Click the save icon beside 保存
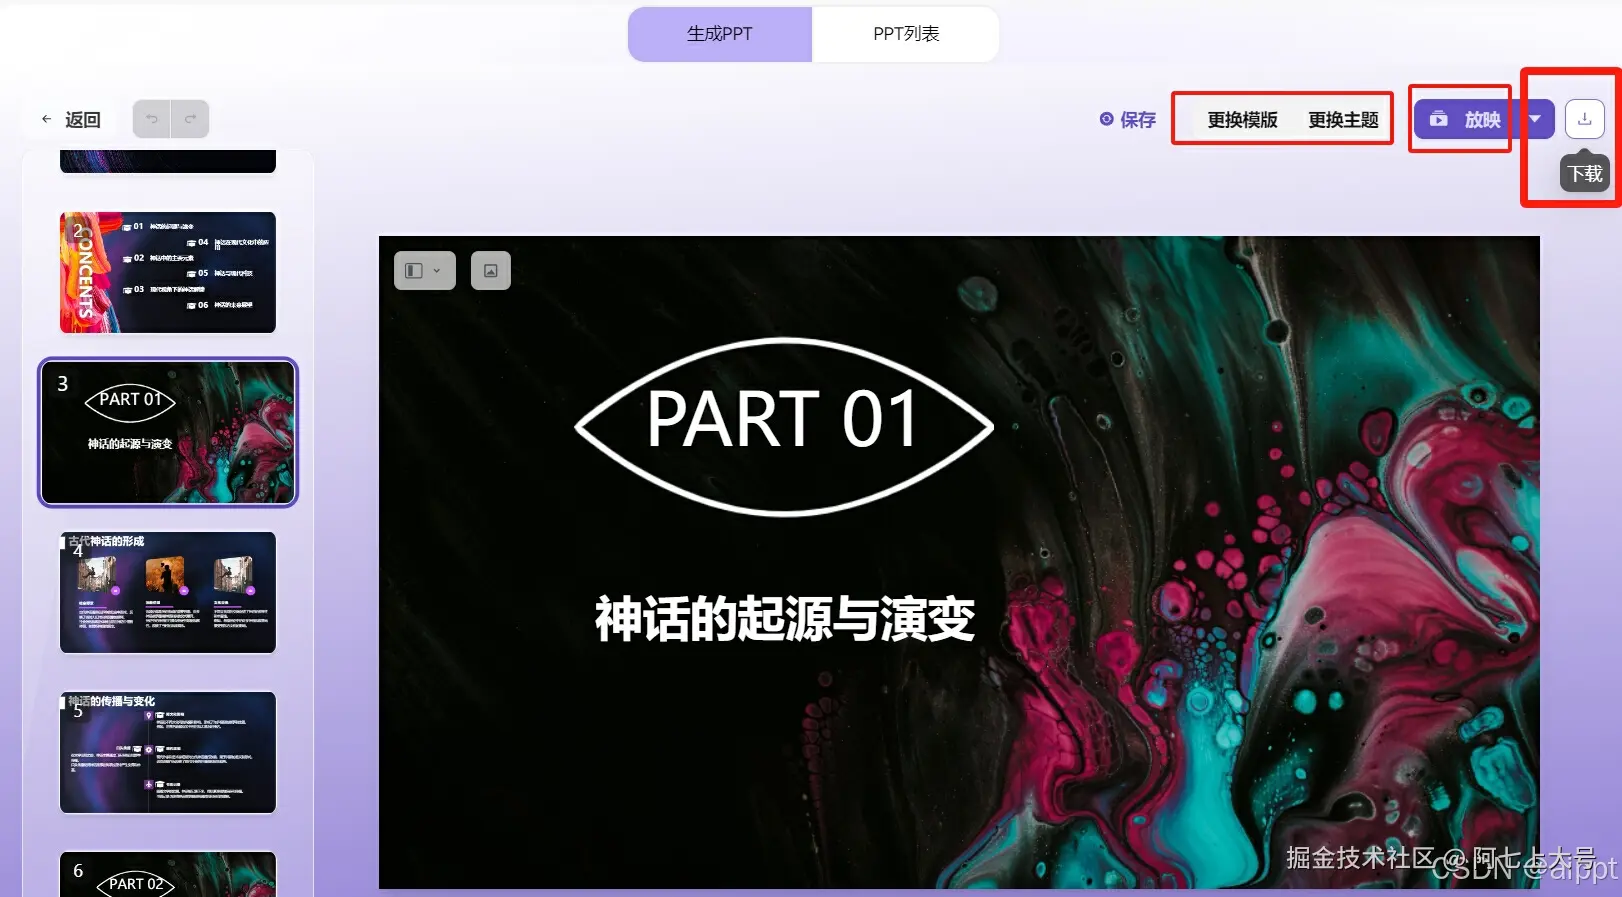1622x897 pixels. pyautogui.click(x=1106, y=119)
